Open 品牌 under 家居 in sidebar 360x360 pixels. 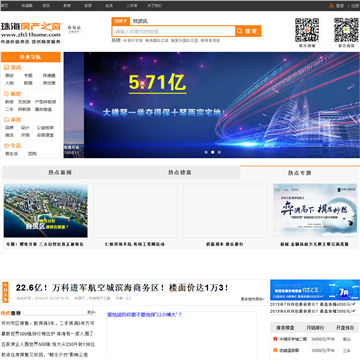pos(9,128)
